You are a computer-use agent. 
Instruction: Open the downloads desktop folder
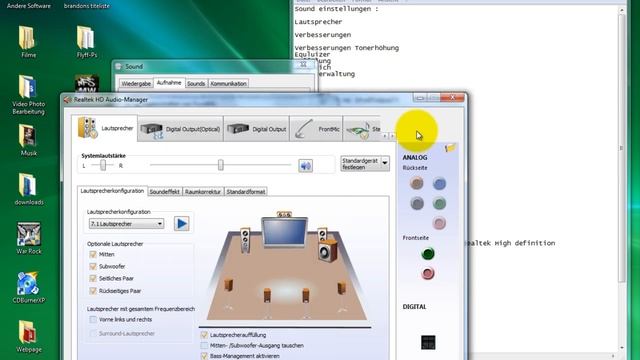pyautogui.click(x=29, y=189)
